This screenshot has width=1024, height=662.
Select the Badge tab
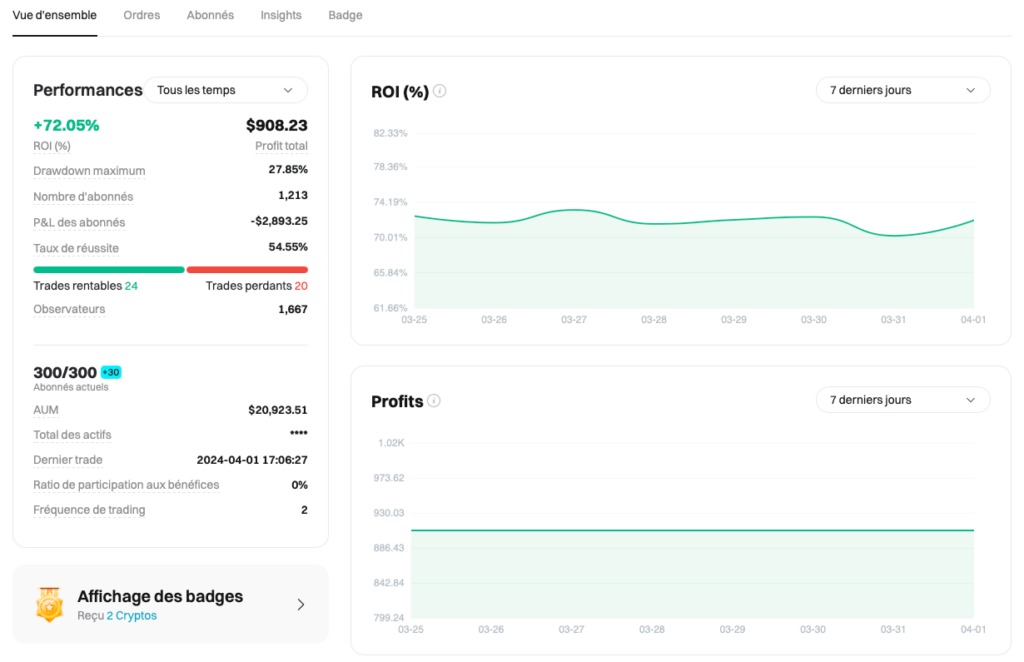click(345, 15)
